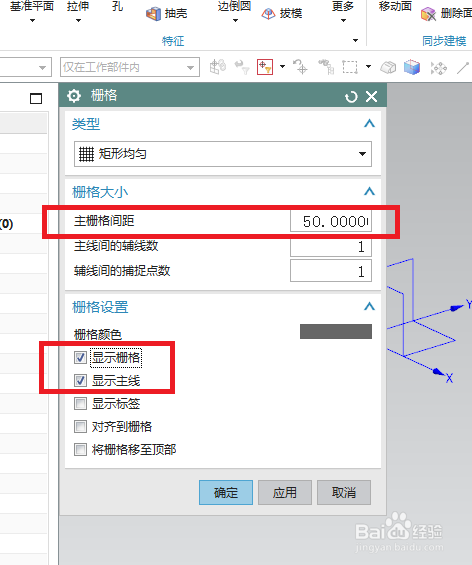Click the 辅线间的捕捉点数 input field

pyautogui.click(x=331, y=271)
